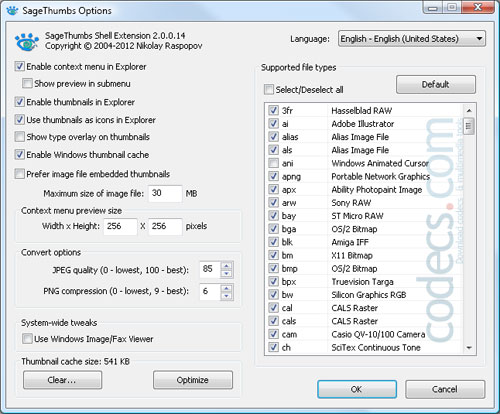Uncheck the 3fr Hasselblad RAW file type

[273, 110]
